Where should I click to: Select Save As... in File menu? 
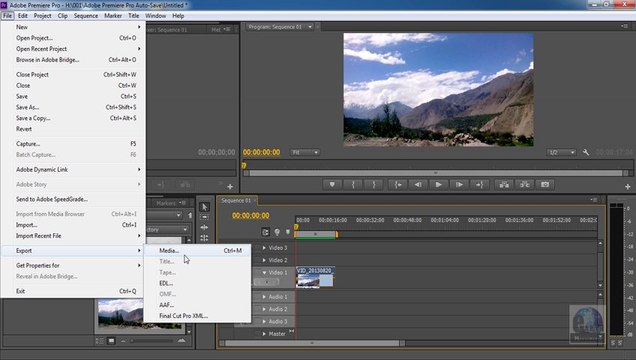(x=73, y=107)
